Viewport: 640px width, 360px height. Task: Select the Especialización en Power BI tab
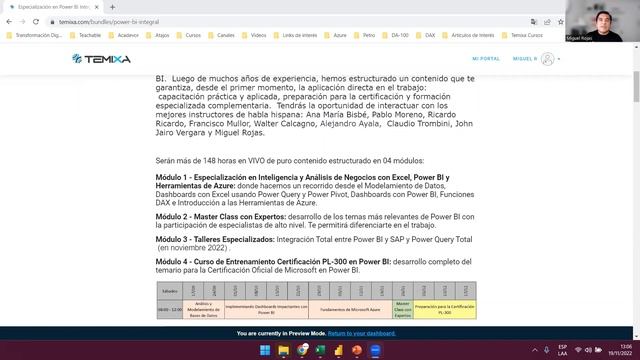click(x=53, y=7)
